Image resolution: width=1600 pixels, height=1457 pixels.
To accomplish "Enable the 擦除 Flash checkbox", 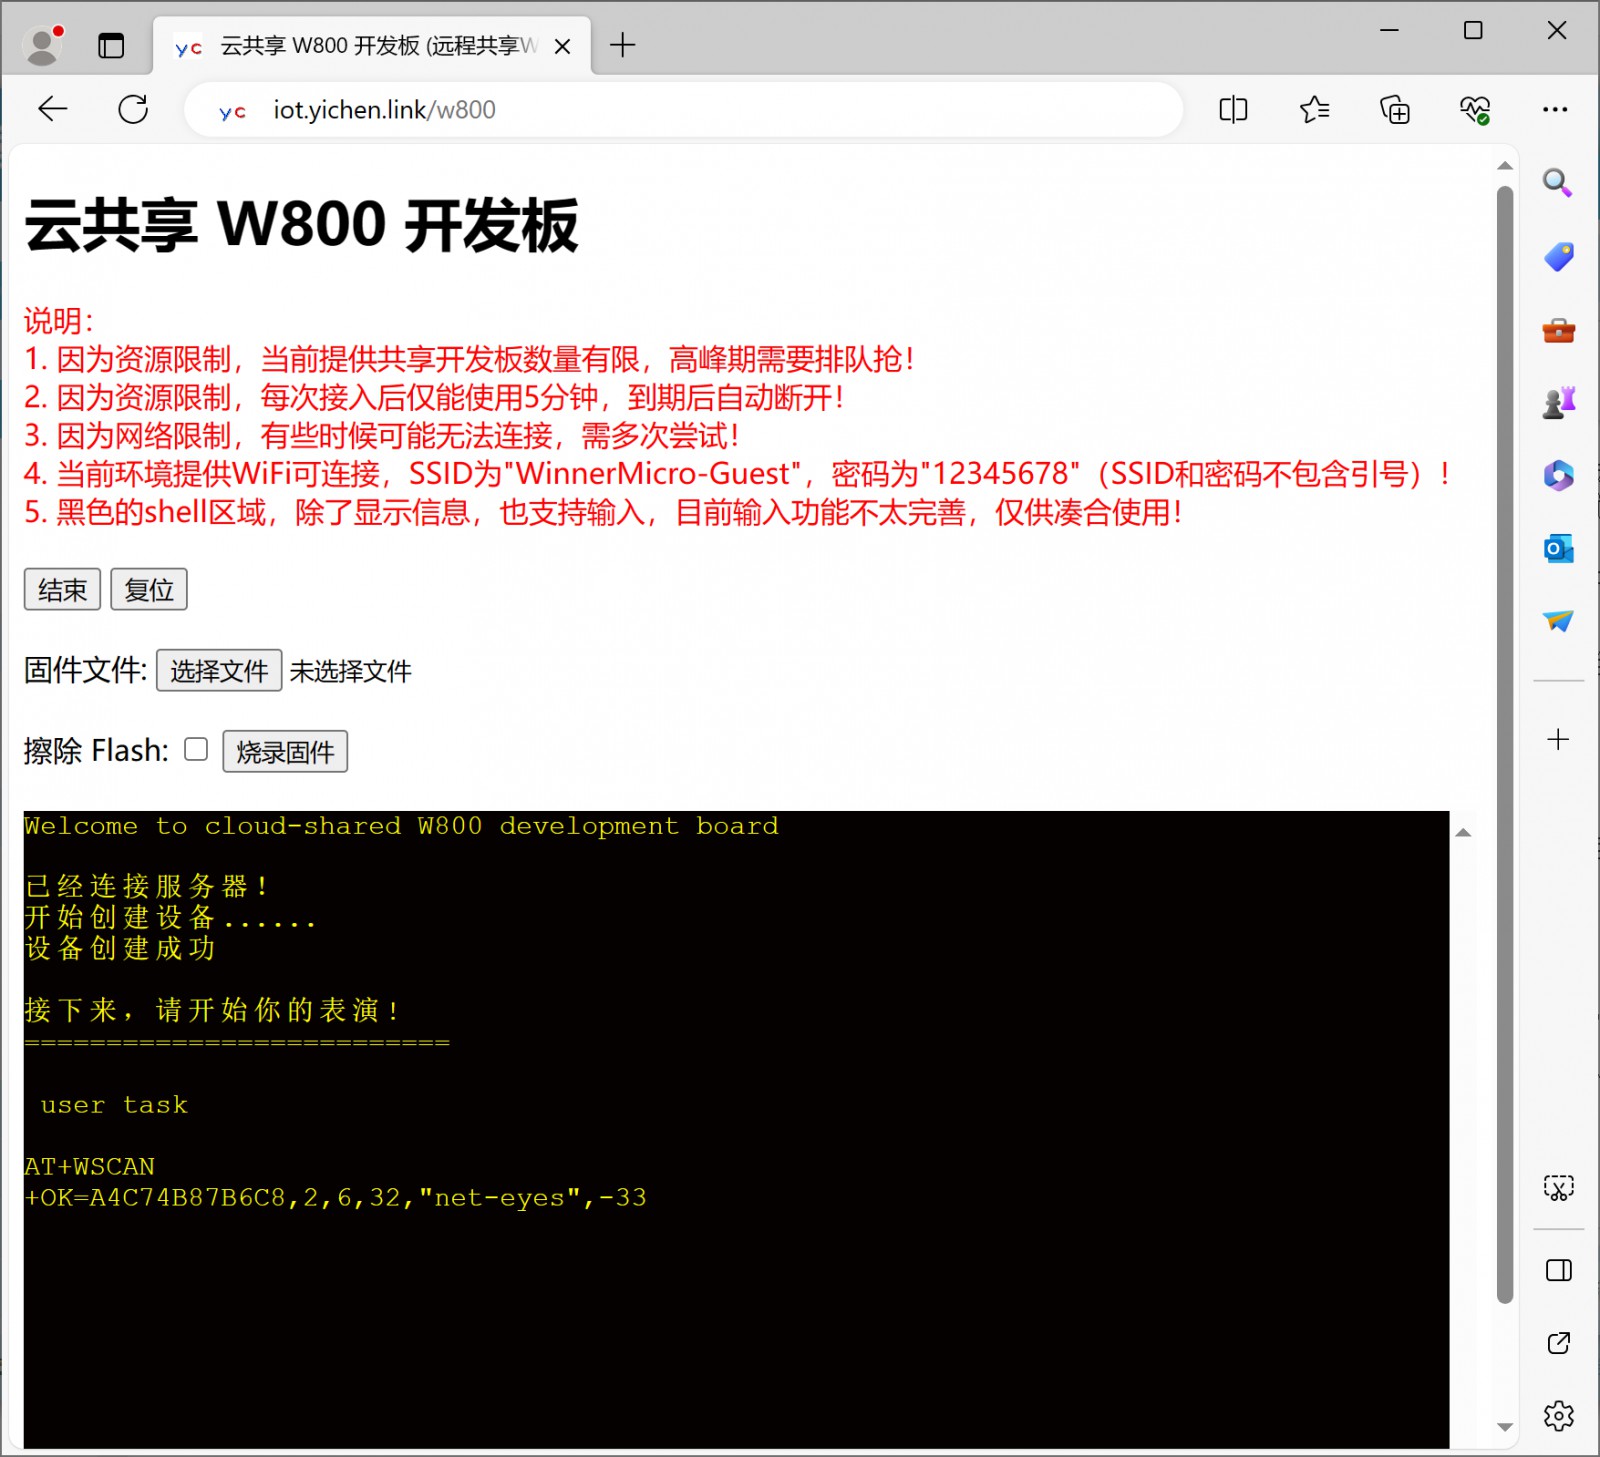I will [x=196, y=749].
